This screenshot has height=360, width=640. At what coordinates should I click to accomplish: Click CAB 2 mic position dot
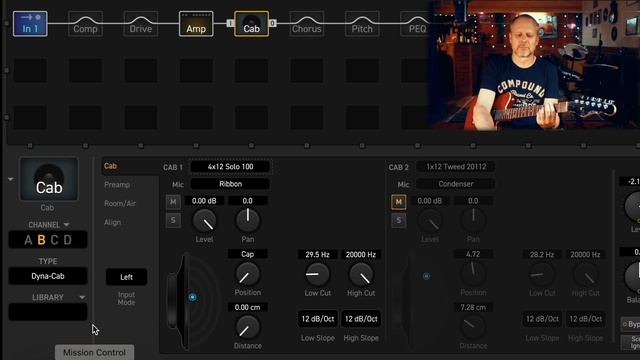click(x=426, y=276)
